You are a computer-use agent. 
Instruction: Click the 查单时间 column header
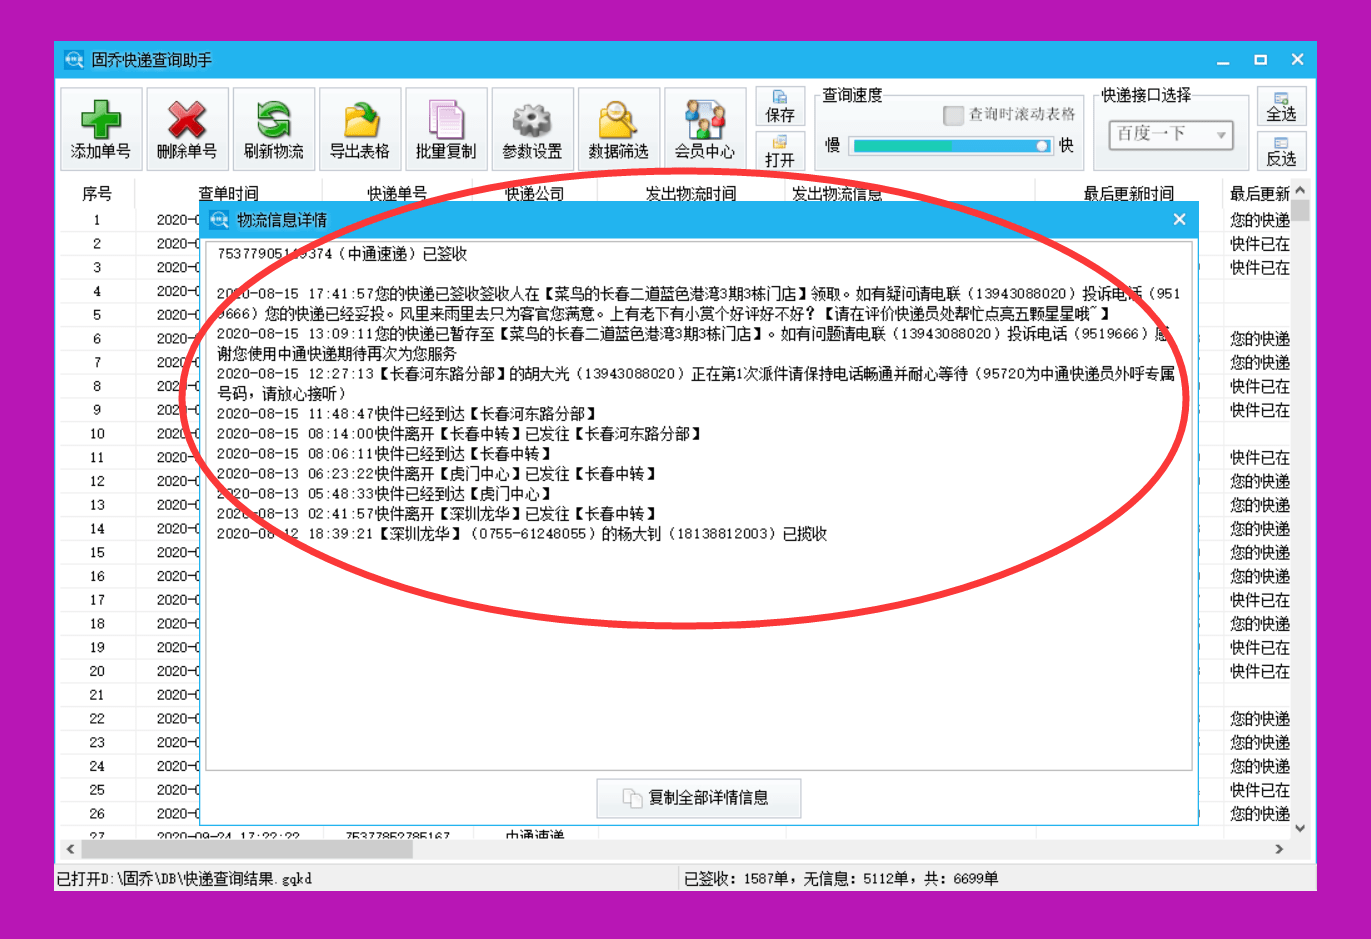(228, 193)
